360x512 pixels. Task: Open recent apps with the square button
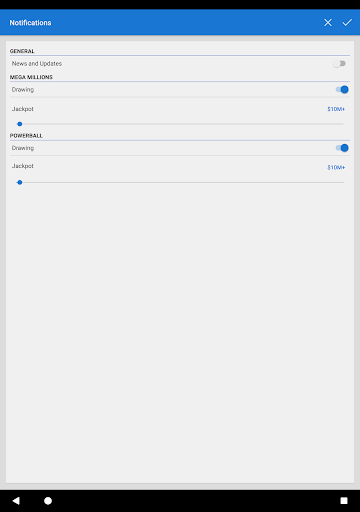[344, 501]
